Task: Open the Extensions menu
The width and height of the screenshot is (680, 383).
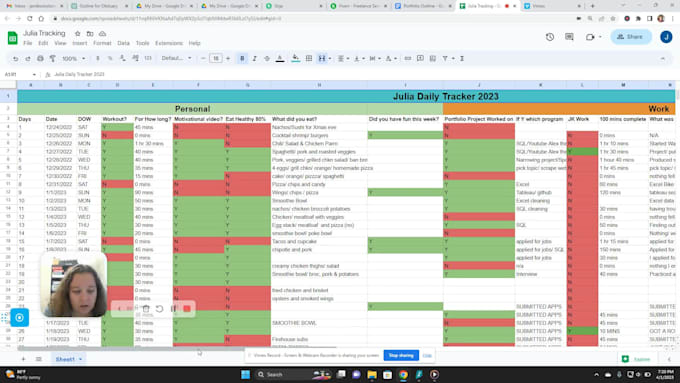Action: (169, 43)
